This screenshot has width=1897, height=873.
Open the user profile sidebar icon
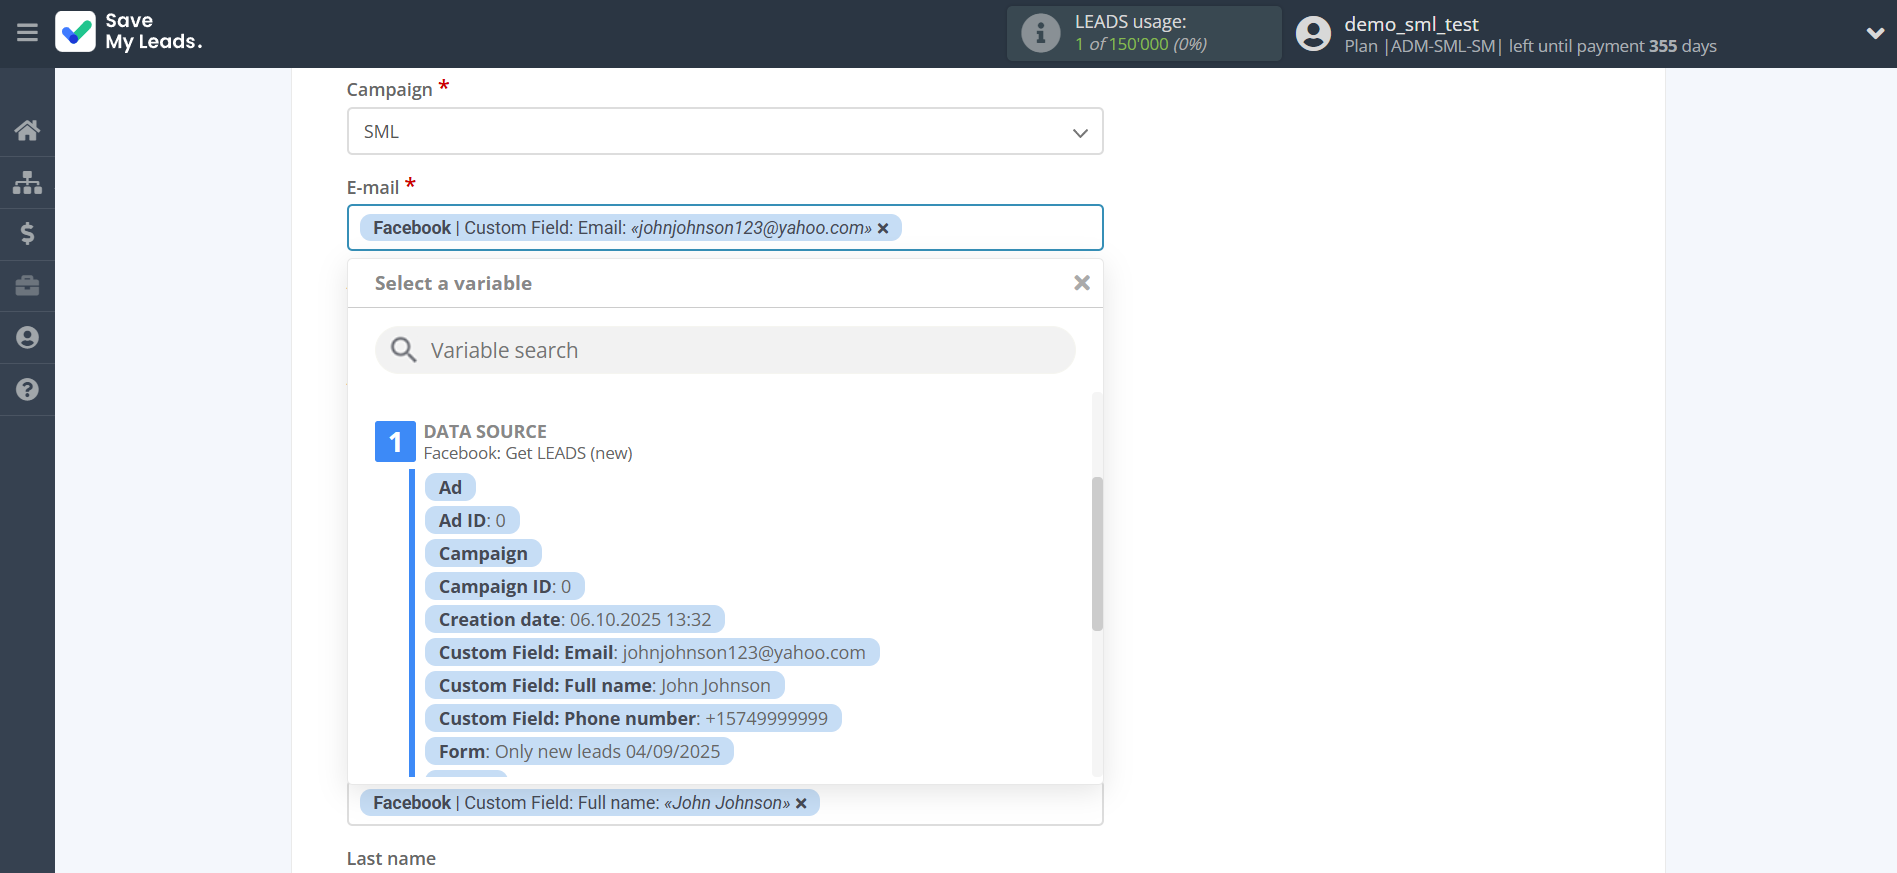click(x=27, y=338)
